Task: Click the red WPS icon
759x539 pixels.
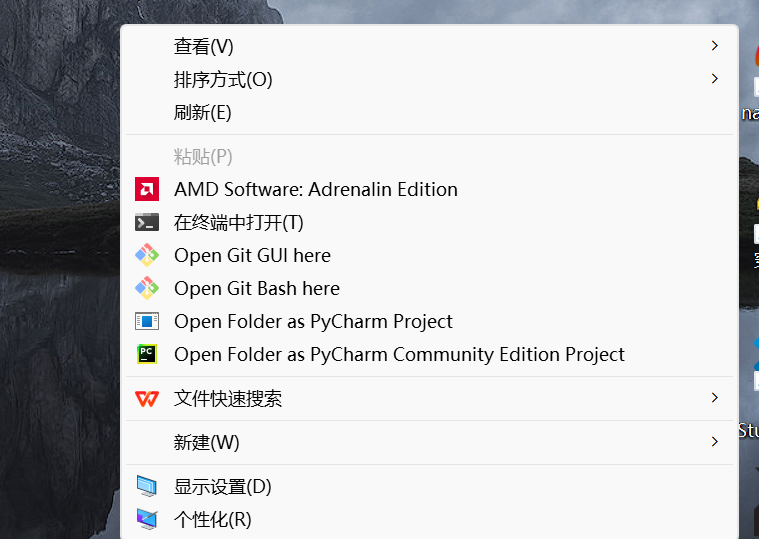Action: click(x=146, y=398)
